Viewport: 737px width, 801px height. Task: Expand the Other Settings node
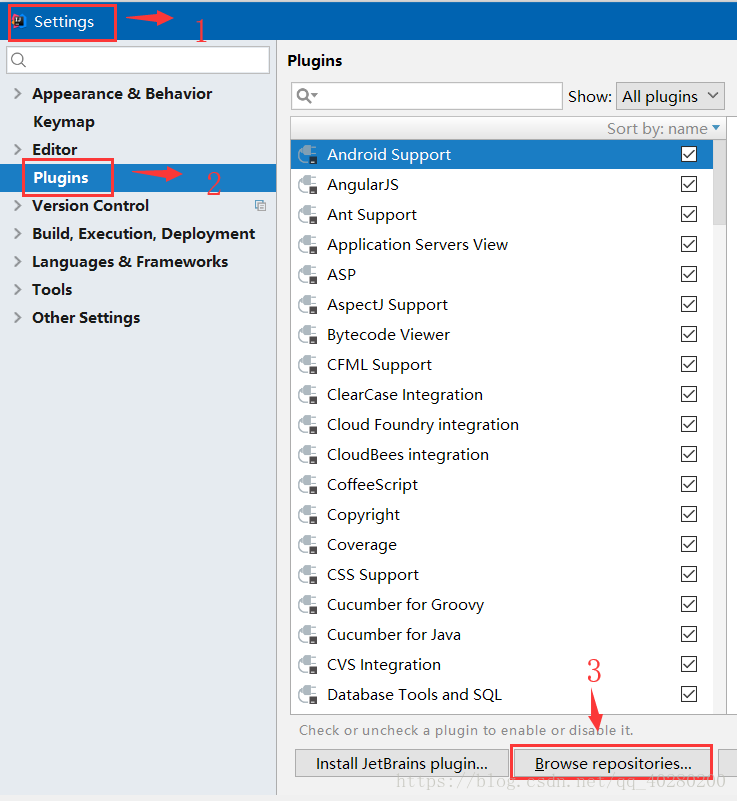[x=18, y=317]
